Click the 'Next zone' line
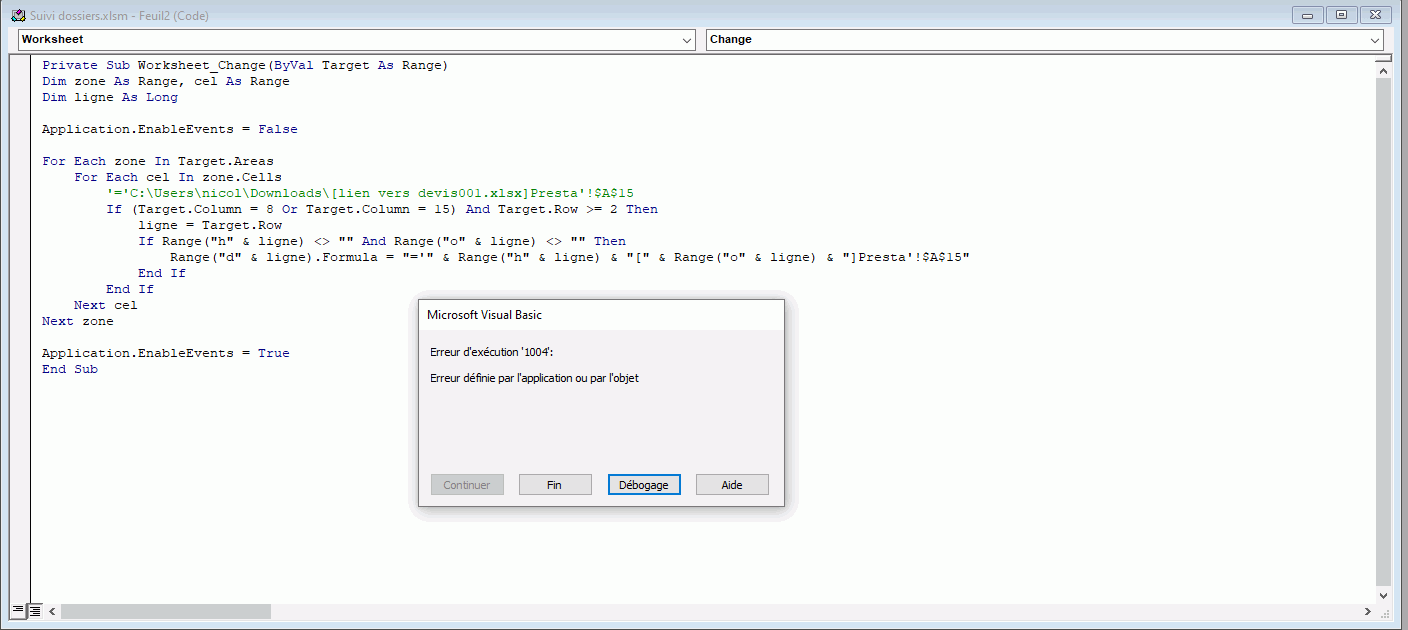This screenshot has width=1408, height=630. [78, 321]
